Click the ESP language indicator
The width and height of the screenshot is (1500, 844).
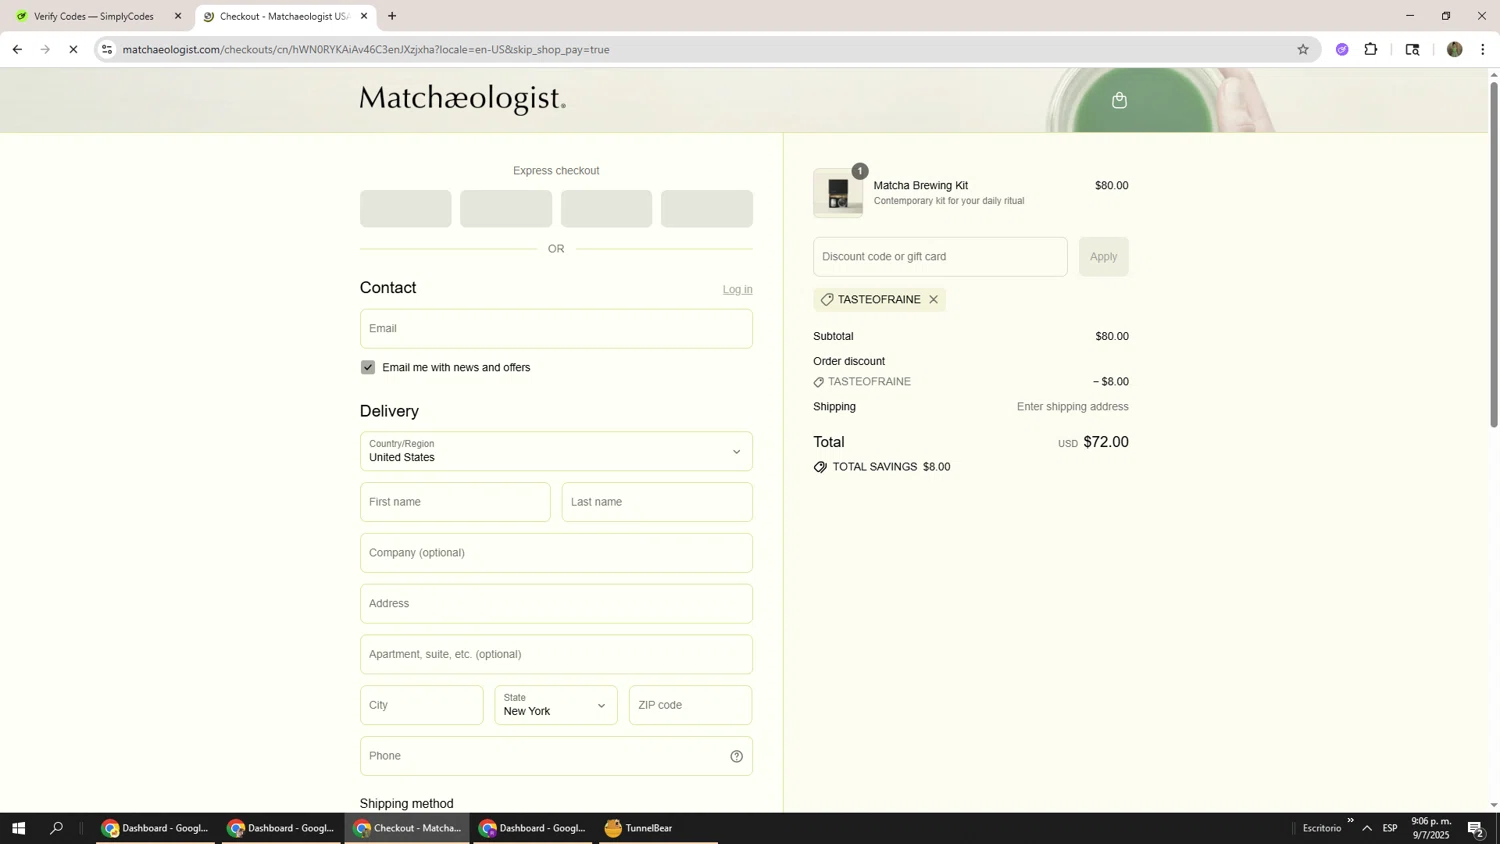1390,828
